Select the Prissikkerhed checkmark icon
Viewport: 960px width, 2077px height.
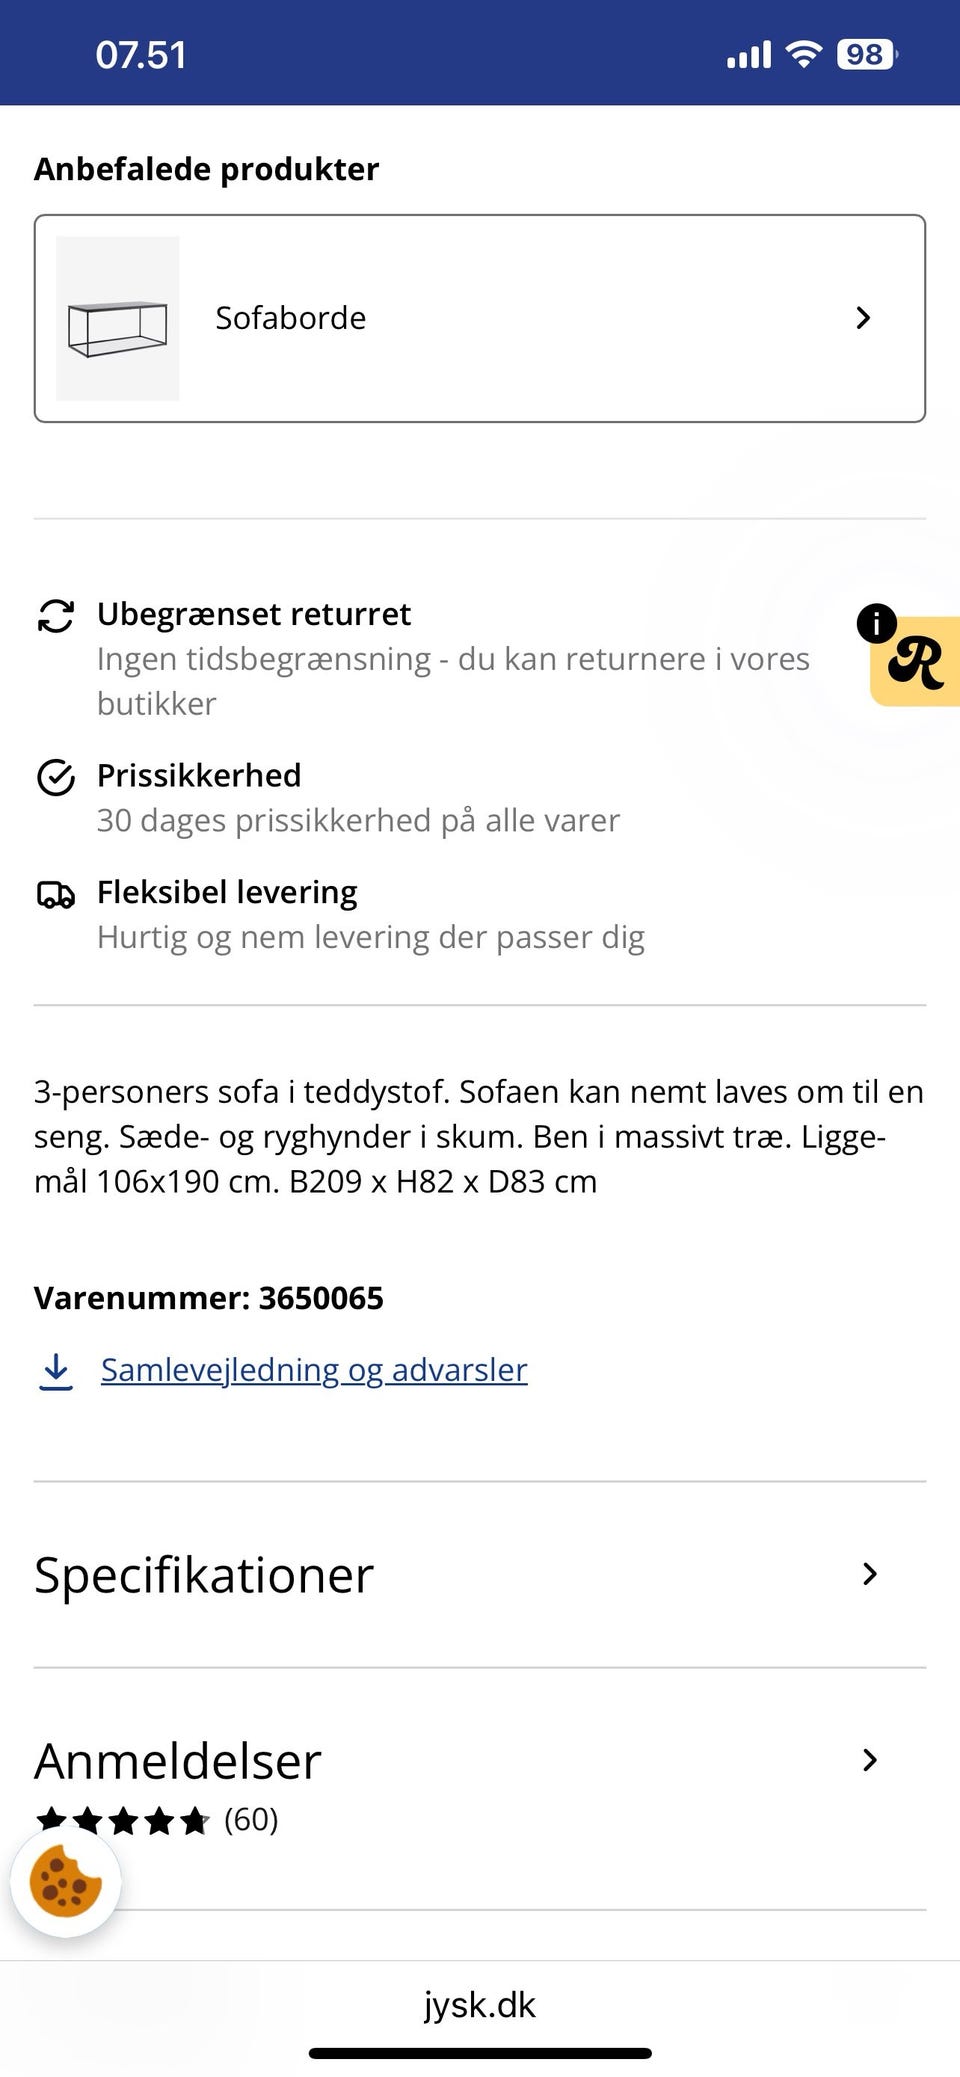[x=55, y=776]
